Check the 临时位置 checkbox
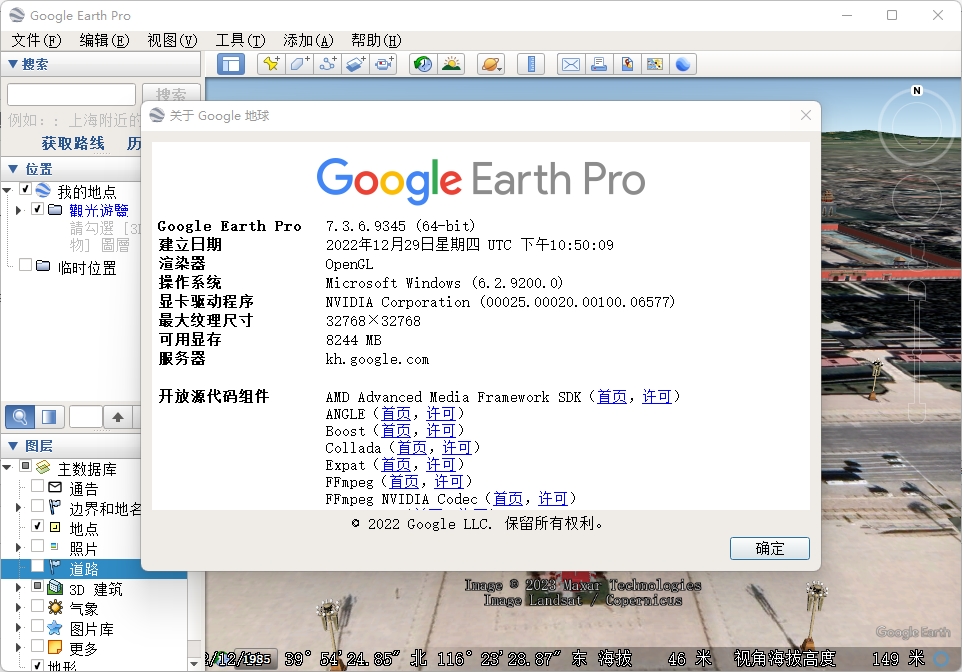962x672 pixels. pyautogui.click(x=25, y=266)
